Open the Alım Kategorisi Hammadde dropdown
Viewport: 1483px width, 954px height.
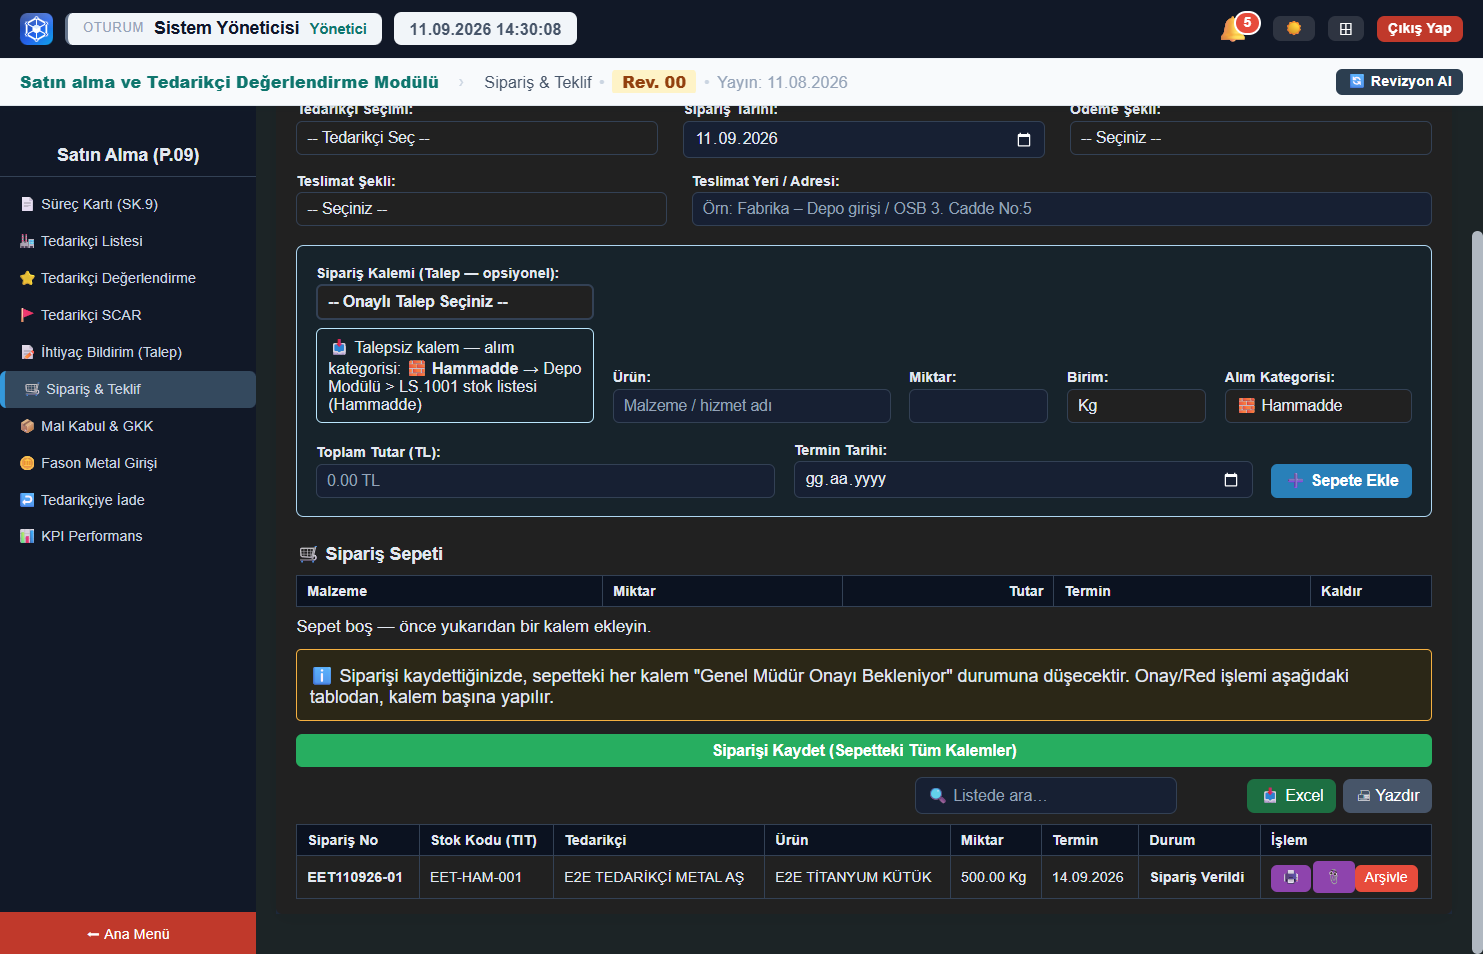click(x=1318, y=406)
